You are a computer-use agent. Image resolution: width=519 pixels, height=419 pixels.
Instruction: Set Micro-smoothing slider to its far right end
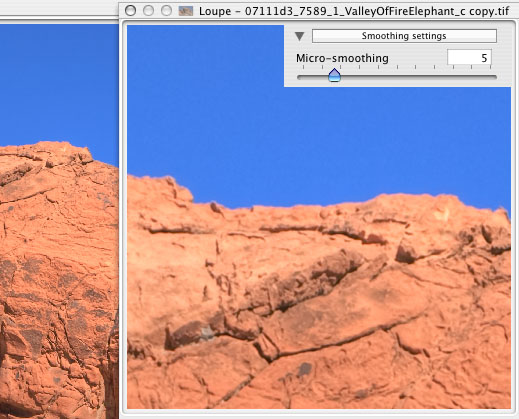[x=495, y=77]
